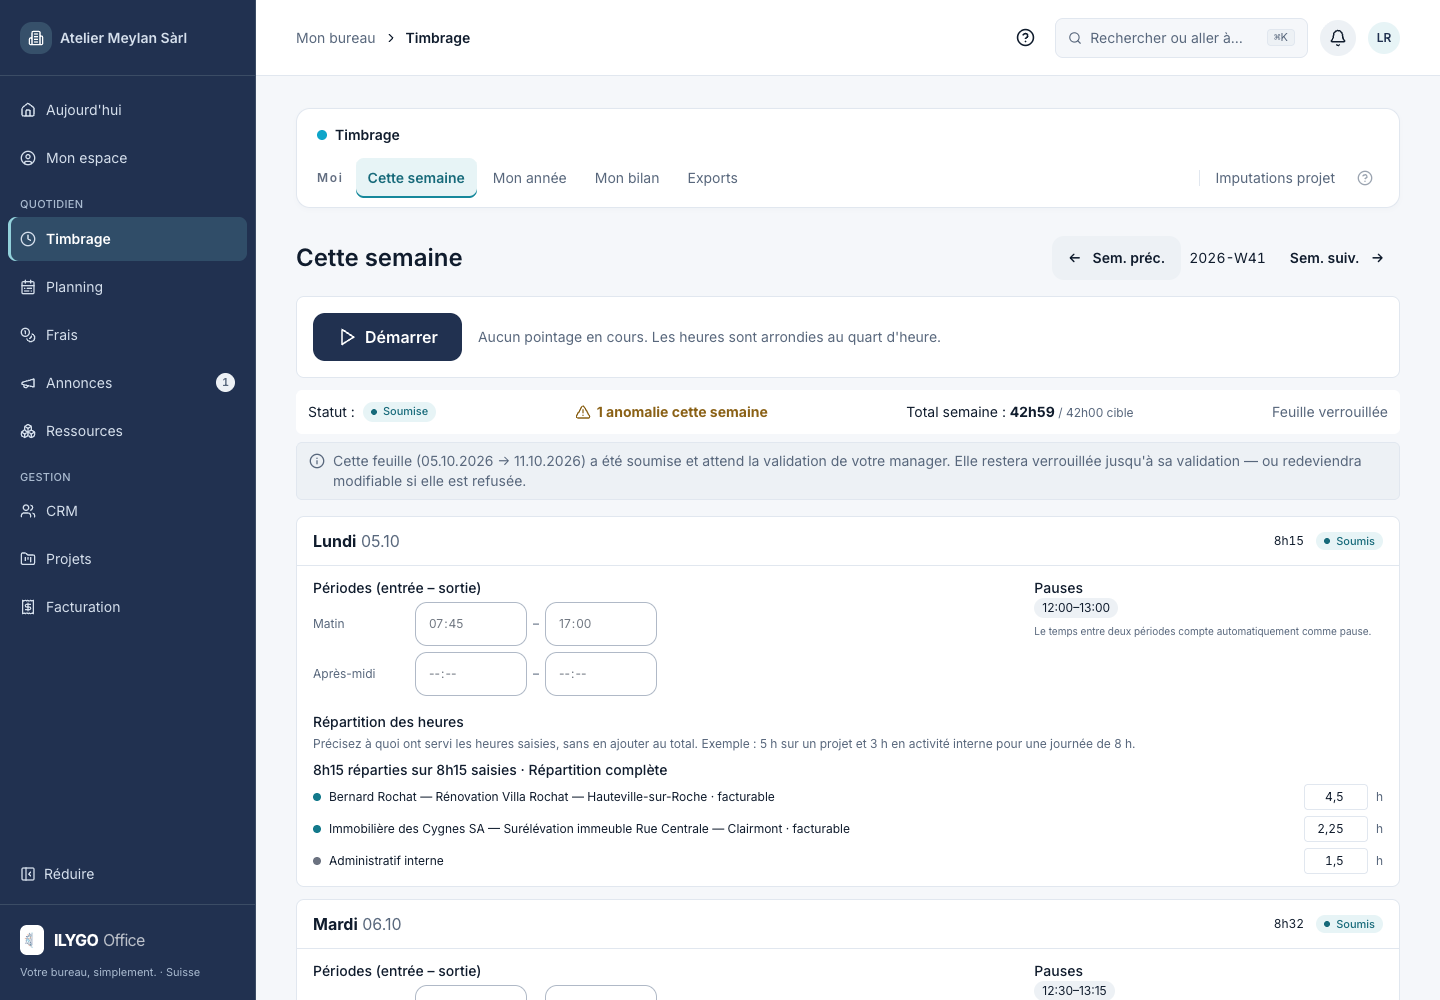Select Timbrage in the sidebar
Image resolution: width=1440 pixels, height=1000 pixels.
pos(128,239)
